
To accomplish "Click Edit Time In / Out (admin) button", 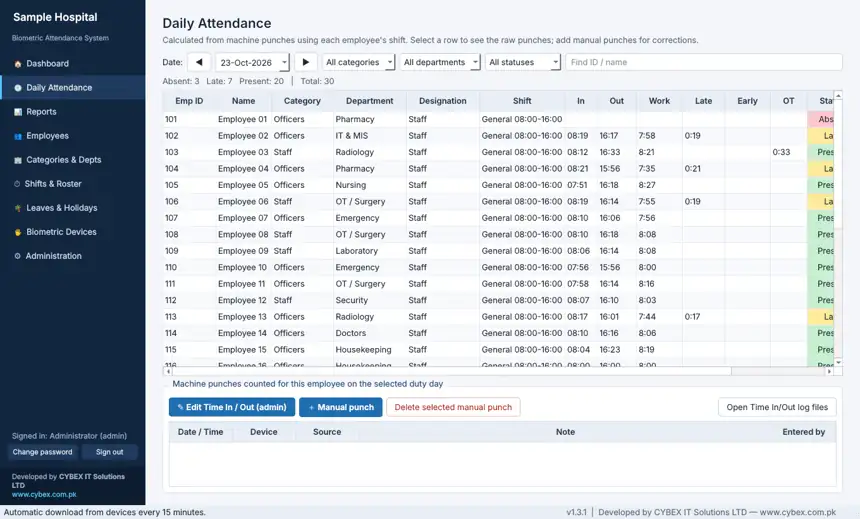I will 232,407.
